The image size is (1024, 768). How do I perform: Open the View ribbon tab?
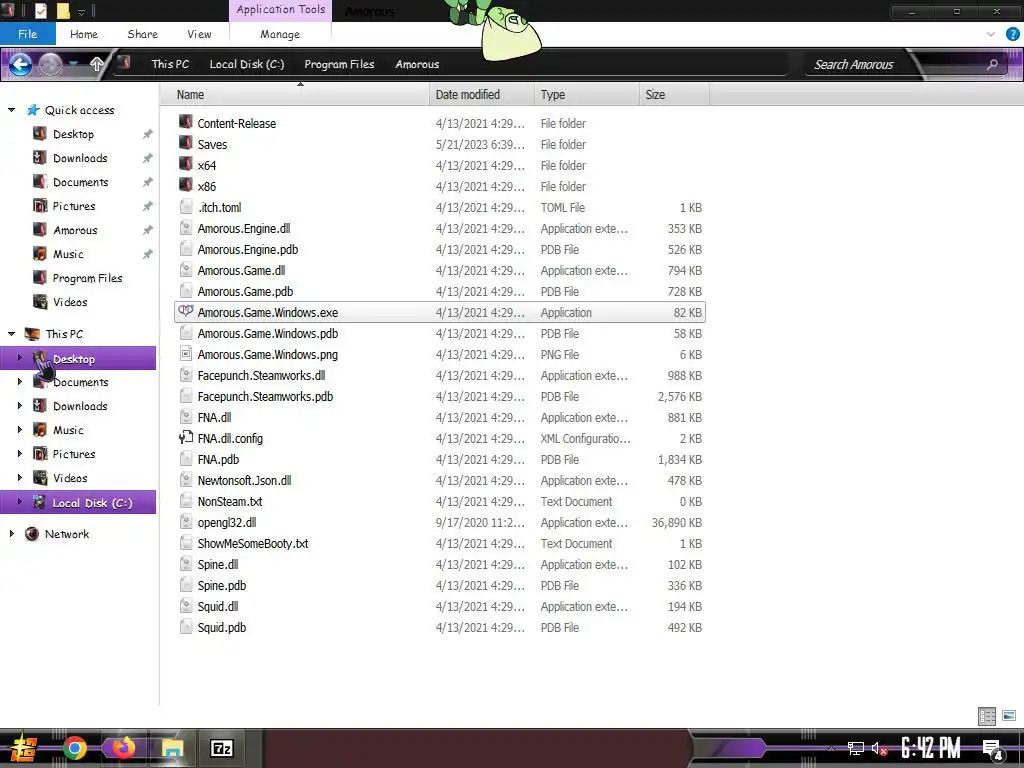199,34
